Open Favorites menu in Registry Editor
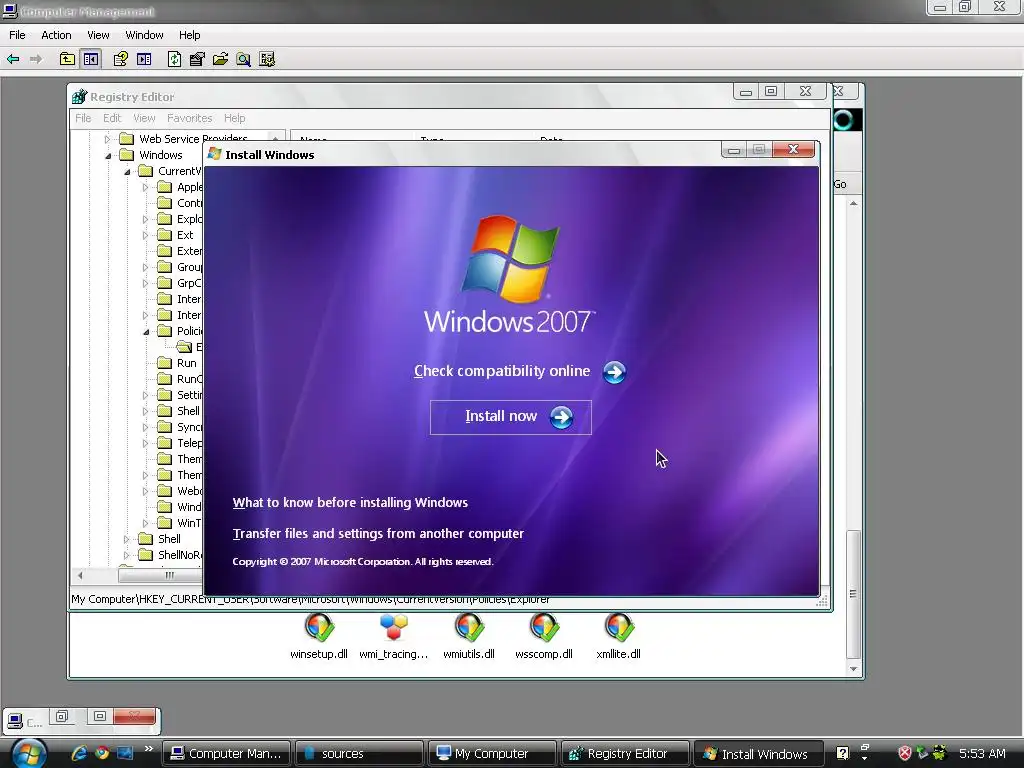The width and height of the screenshot is (1024, 768). 189,118
